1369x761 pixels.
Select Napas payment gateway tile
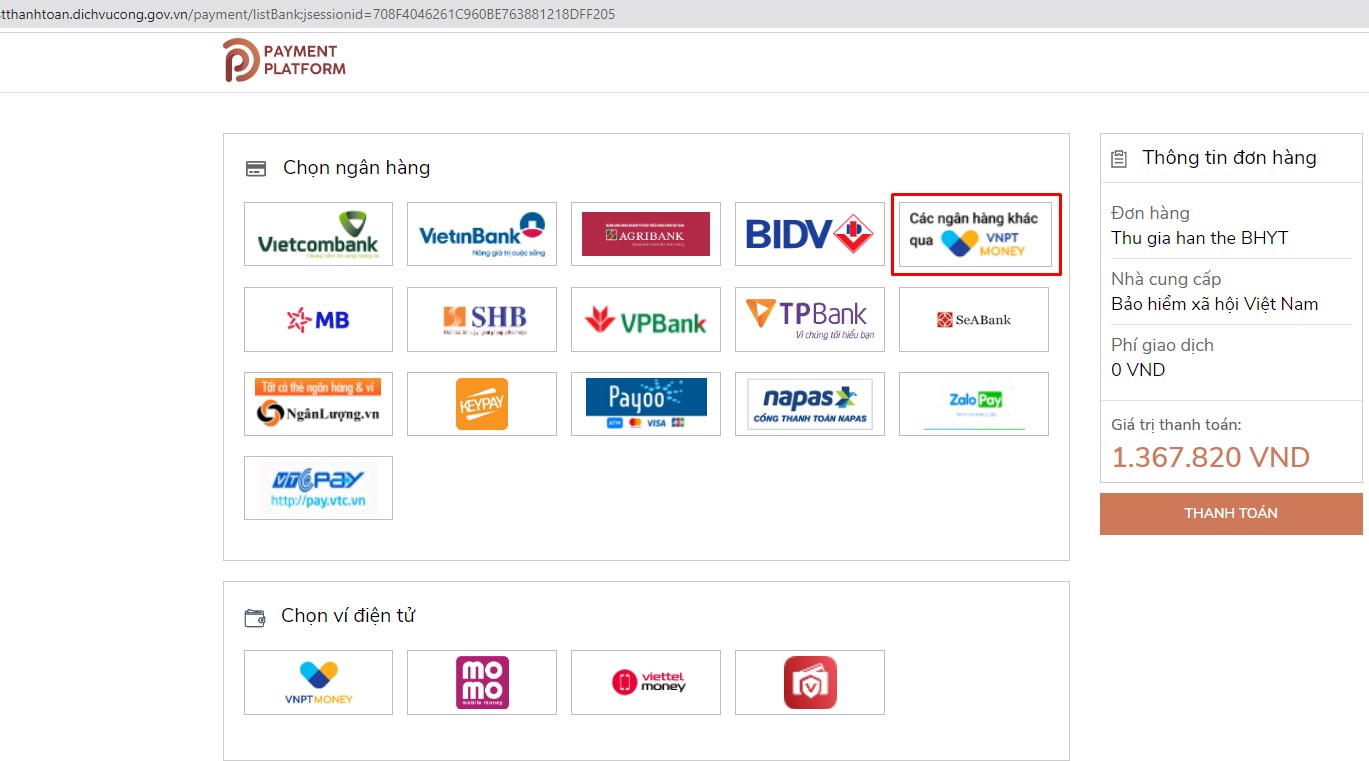(810, 404)
